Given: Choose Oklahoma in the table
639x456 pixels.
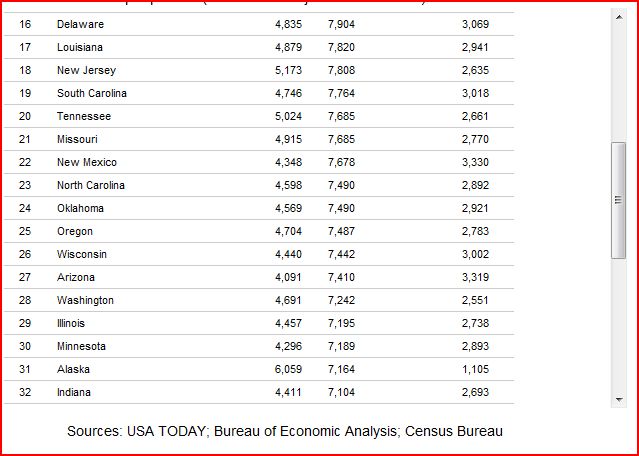Looking at the screenshot, I should pyautogui.click(x=80, y=208).
